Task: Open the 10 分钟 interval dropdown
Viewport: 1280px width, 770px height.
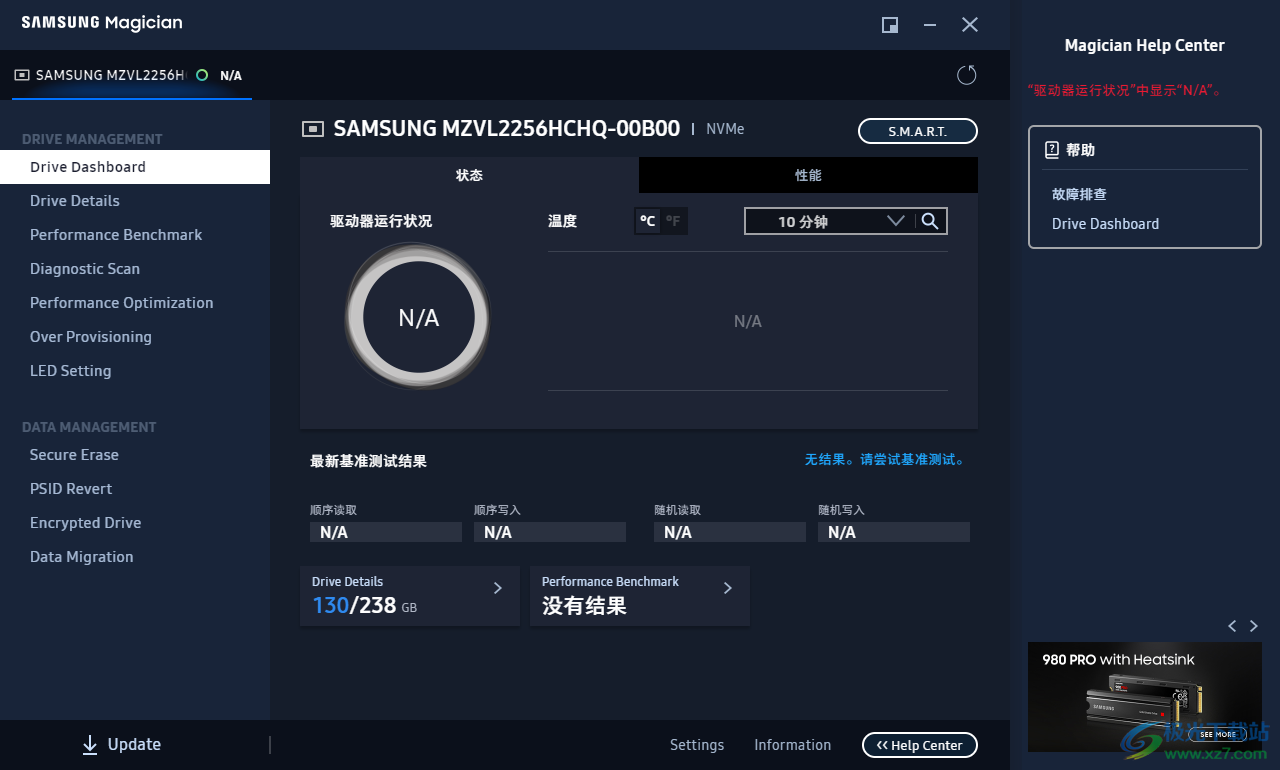Action: [895, 220]
